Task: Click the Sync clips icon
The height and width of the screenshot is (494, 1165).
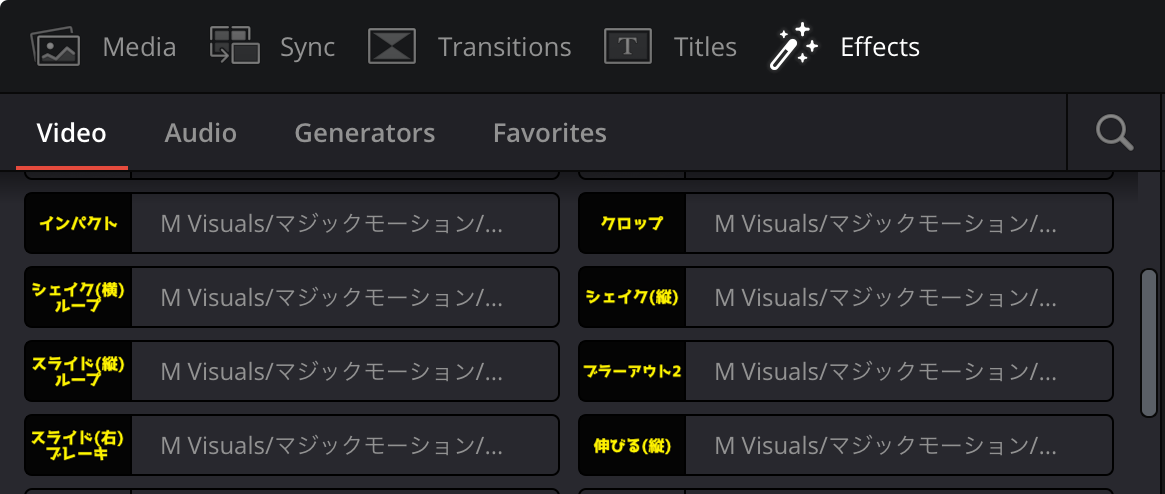Action: click(235, 45)
